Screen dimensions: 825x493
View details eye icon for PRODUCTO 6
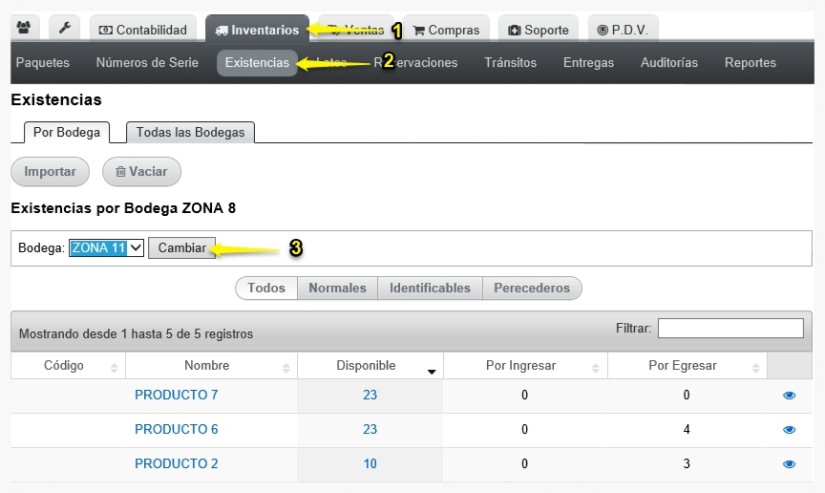[x=789, y=430]
